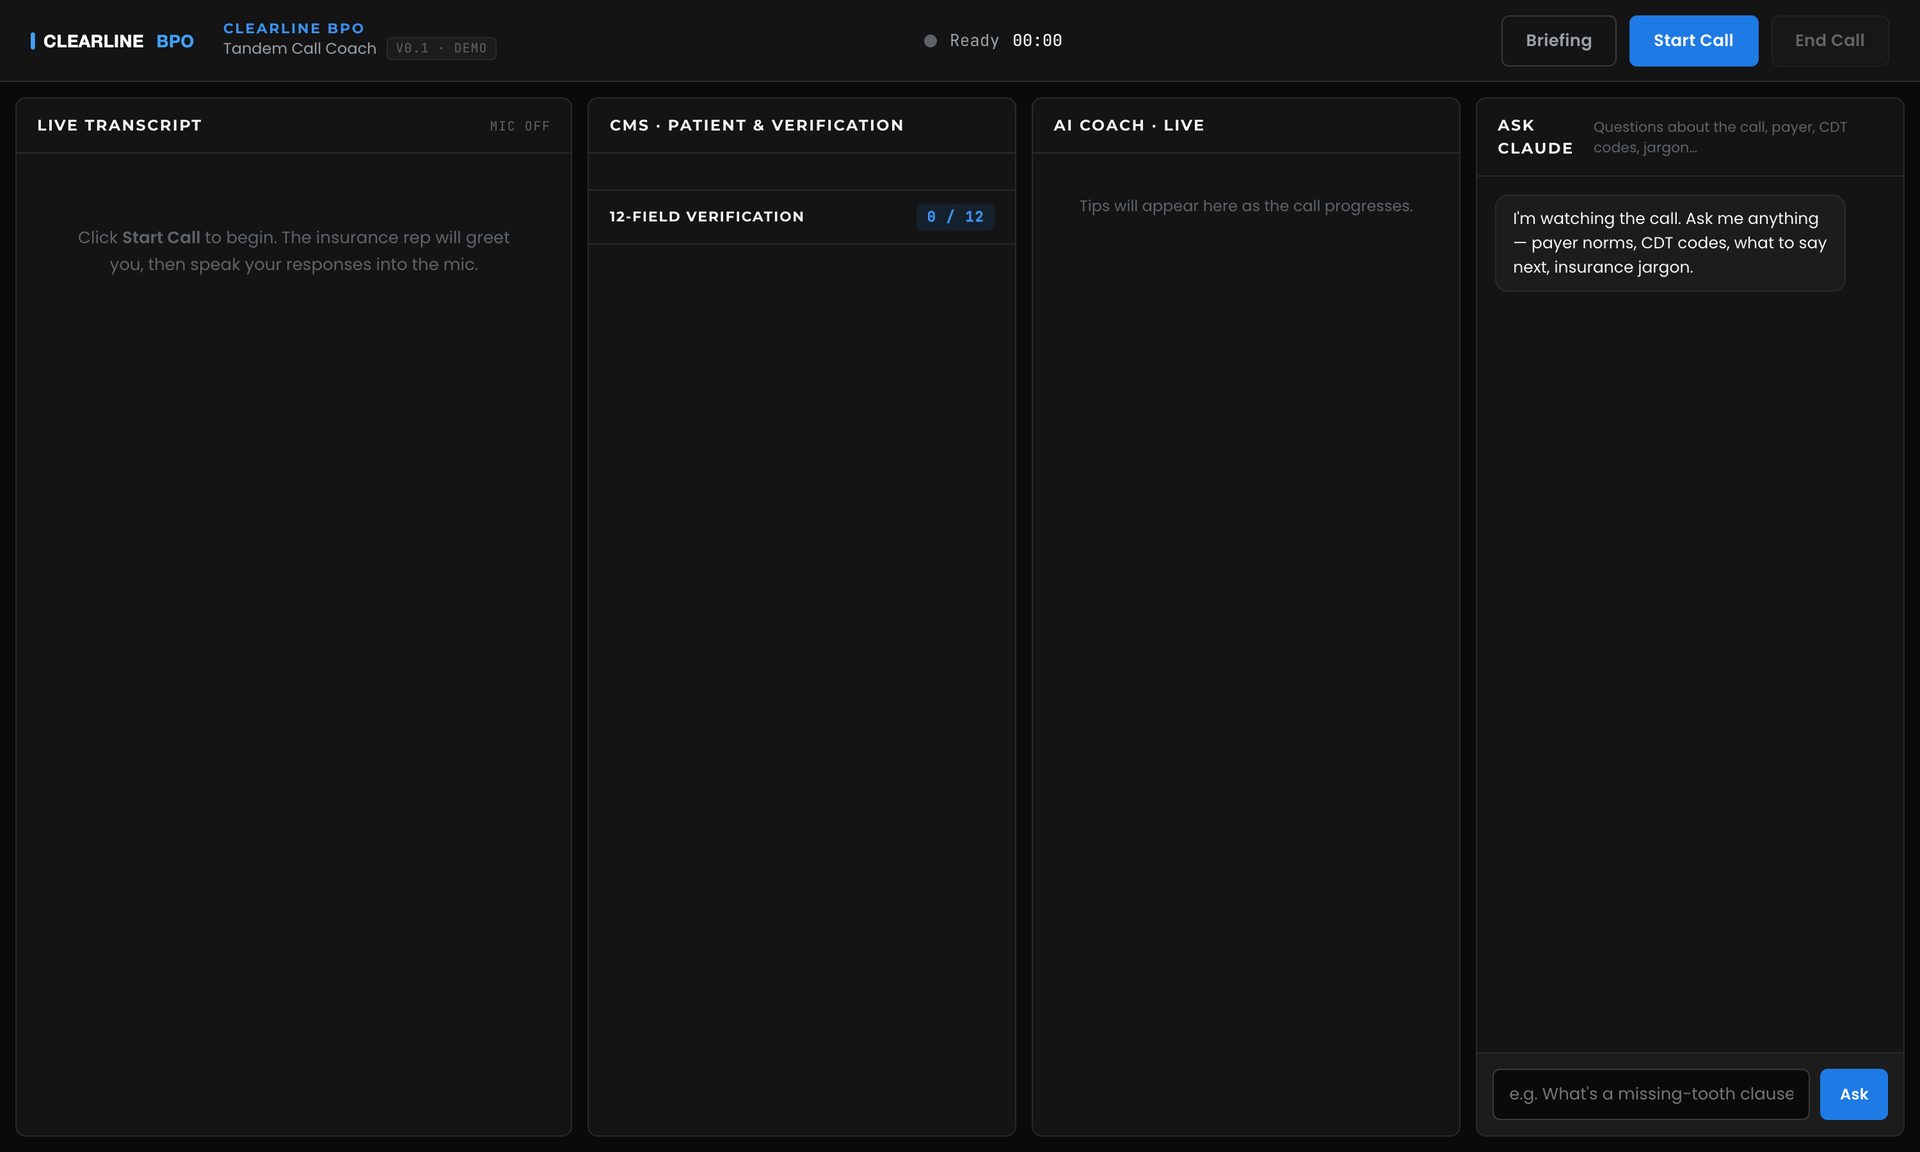Start the call with Start Call

pos(1693,41)
